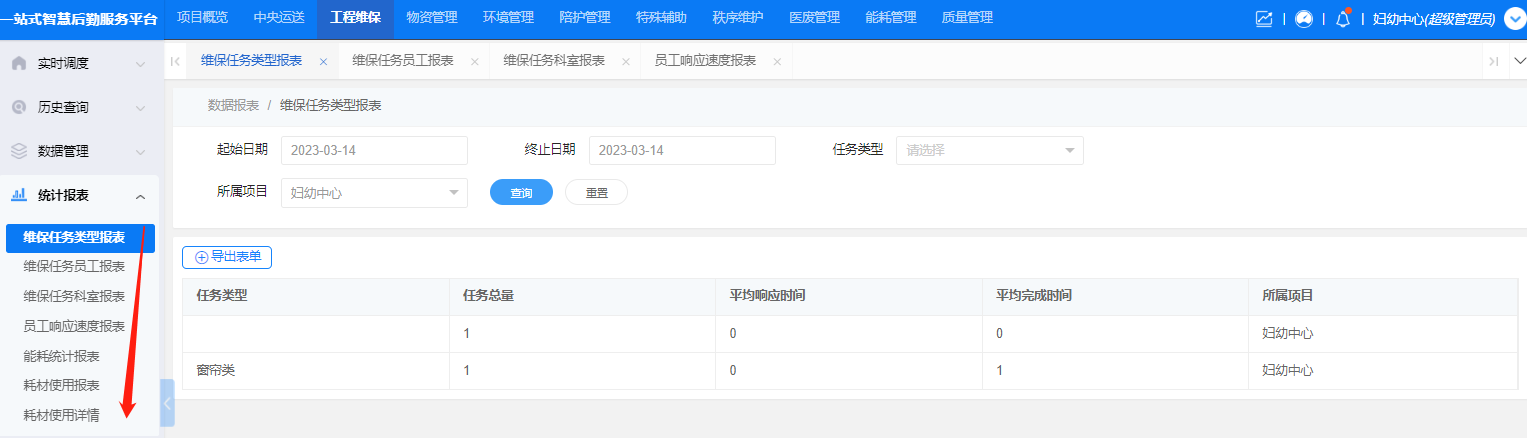Close the 维保任务员工报表 tab
Viewport: 1527px width, 438px height.
474,62
